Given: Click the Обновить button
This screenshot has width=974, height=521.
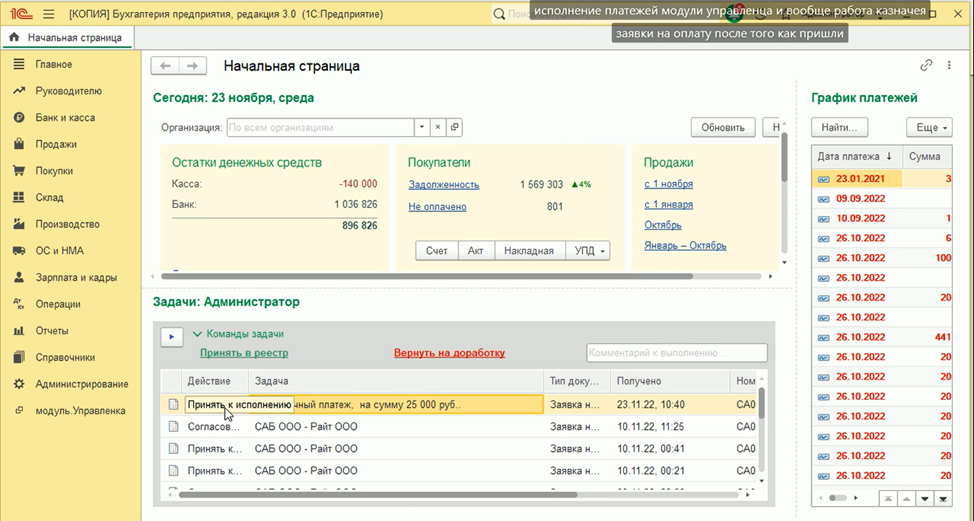Looking at the screenshot, I should 723,127.
